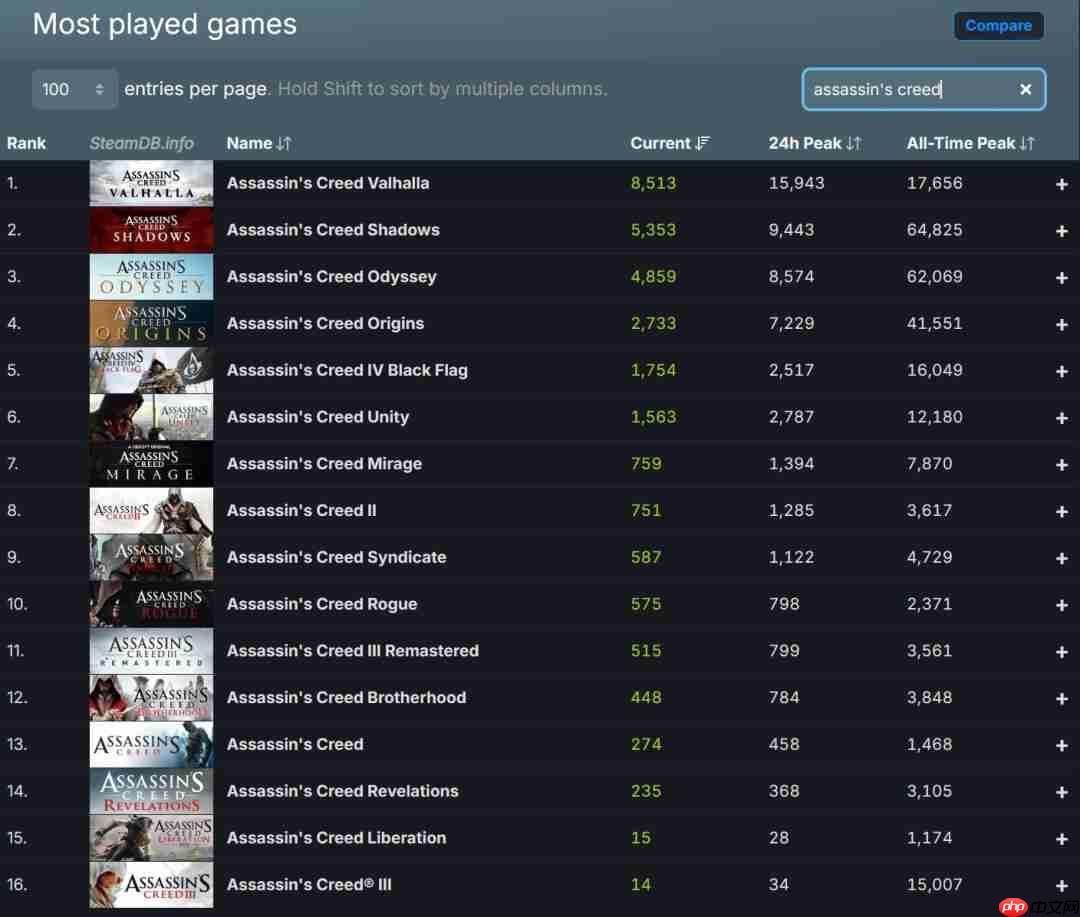Viewport: 1080px width, 917px height.
Task: Click the plus icon for Assassin's Creed Liberation
Action: coord(1062,838)
